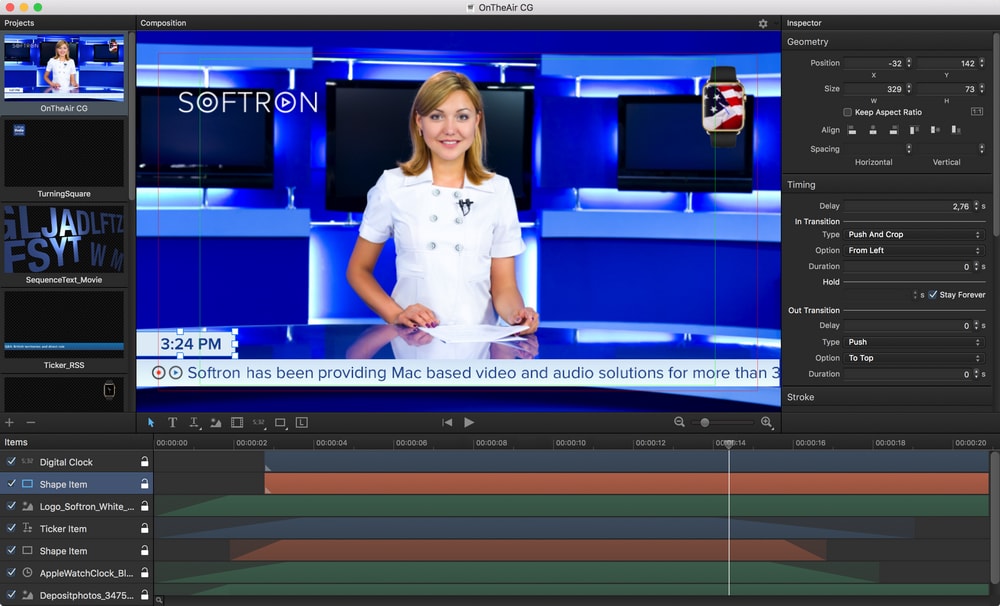This screenshot has width=1000, height=606.
Task: Click the Size W value field 329
Action: click(874, 89)
